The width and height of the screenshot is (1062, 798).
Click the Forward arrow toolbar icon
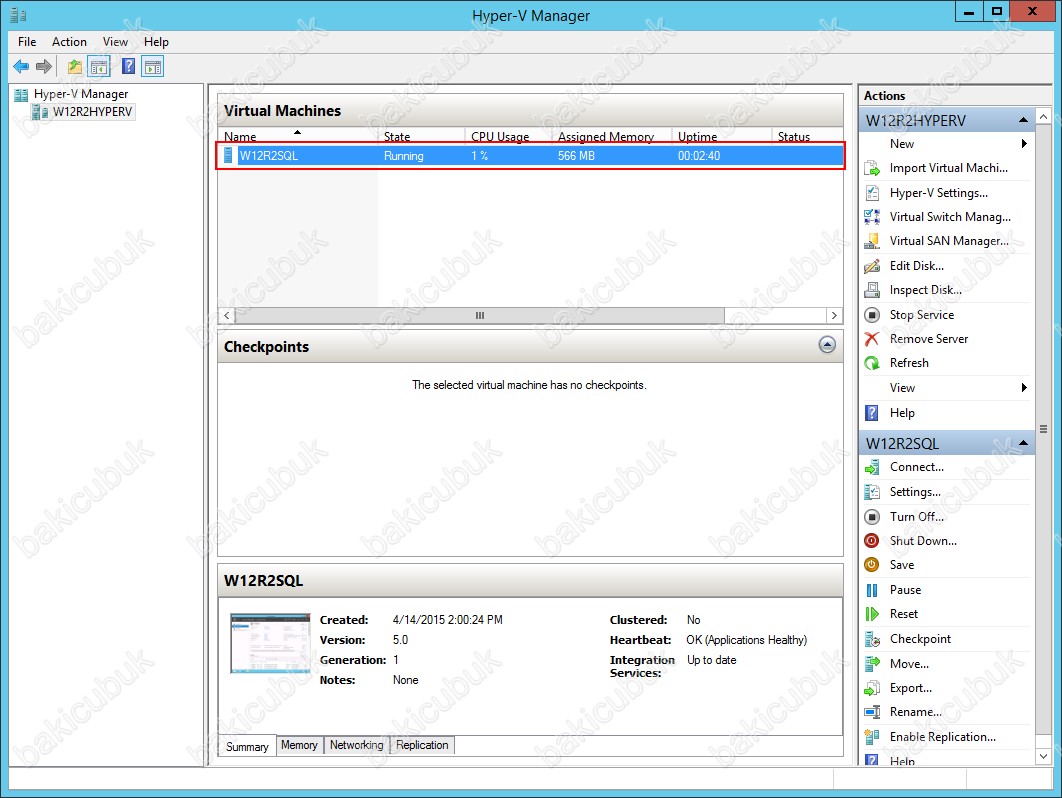pos(44,66)
